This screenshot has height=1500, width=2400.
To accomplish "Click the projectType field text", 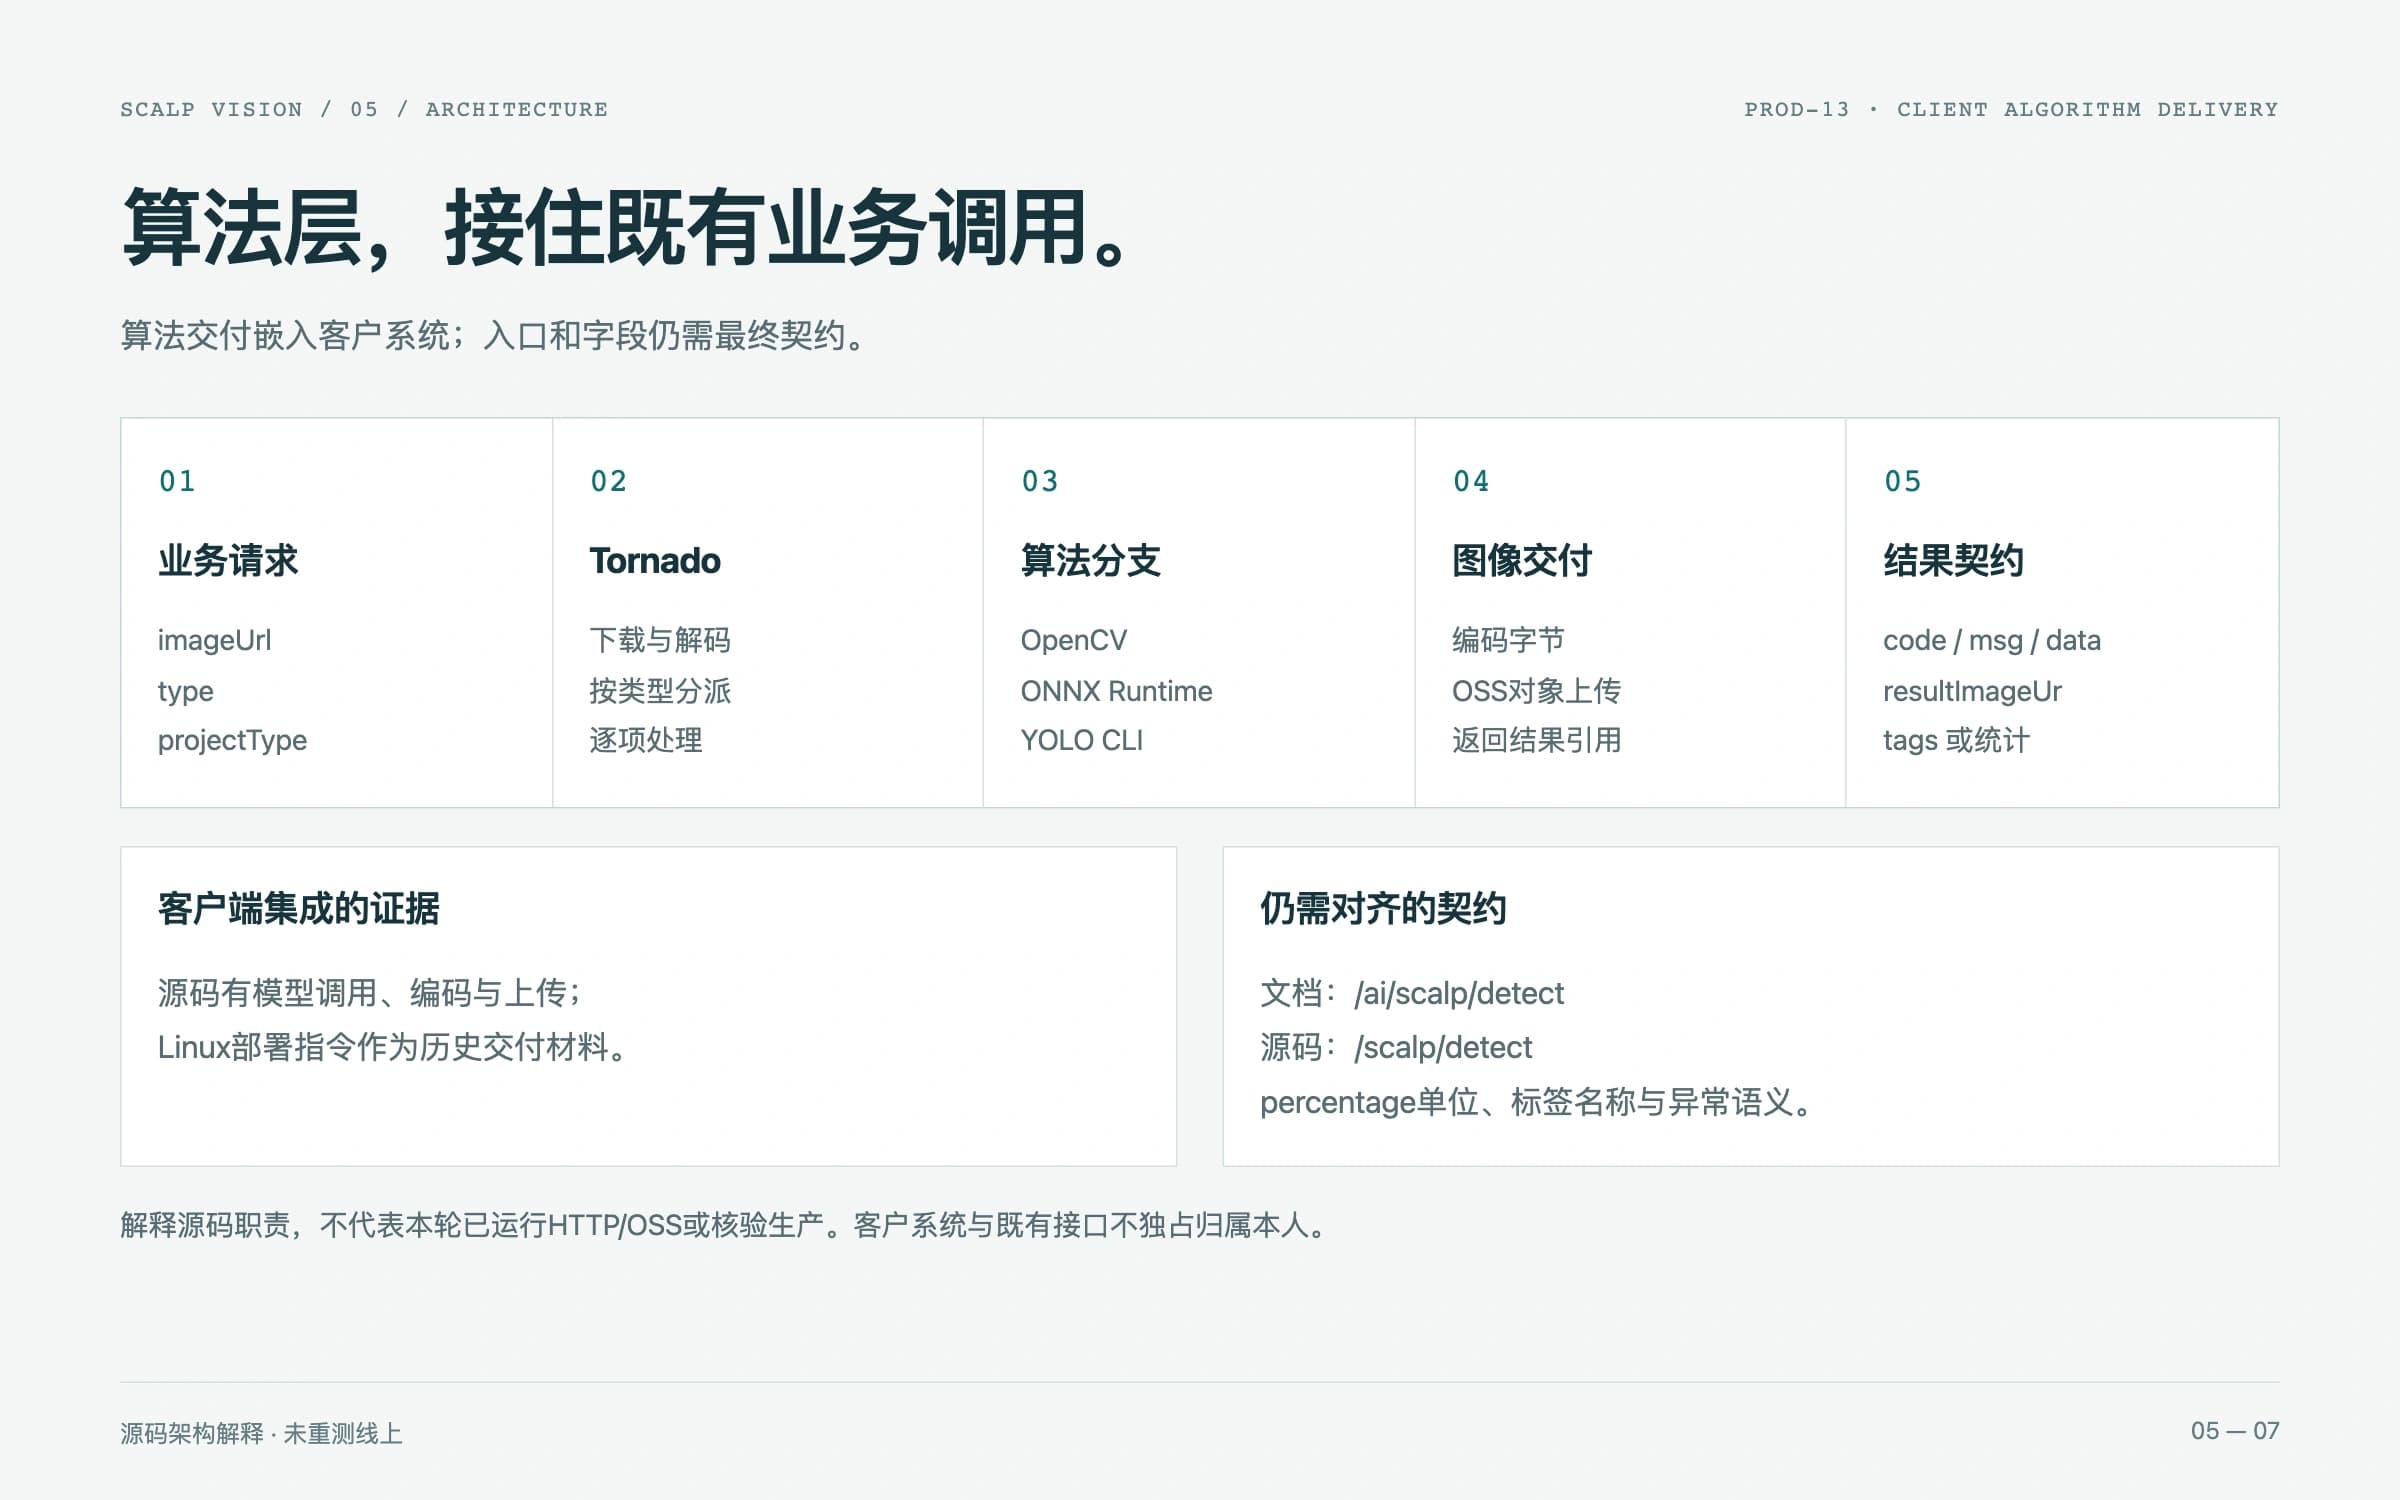I will [x=233, y=741].
